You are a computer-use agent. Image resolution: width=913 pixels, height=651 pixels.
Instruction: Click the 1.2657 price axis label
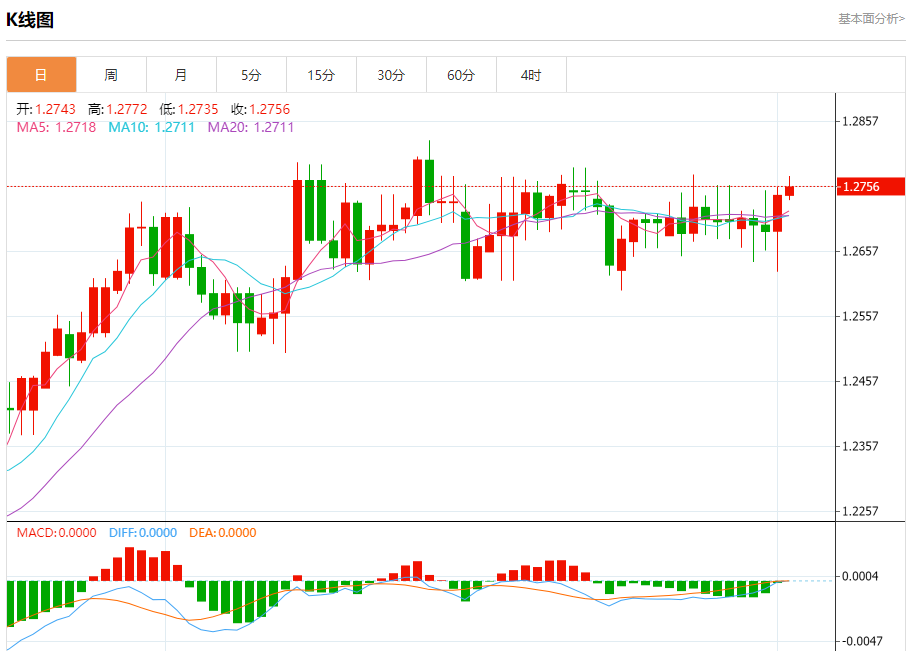[x=861, y=251]
